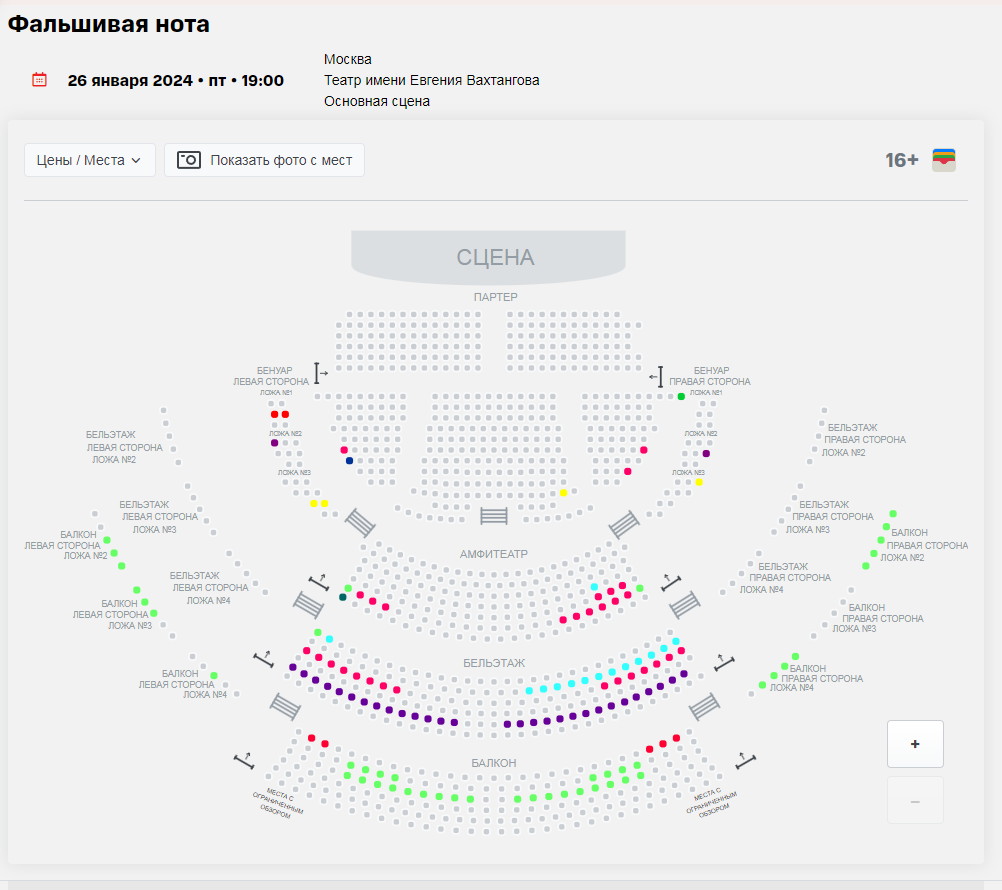Open the Цены / Места dropdown

(x=89, y=160)
